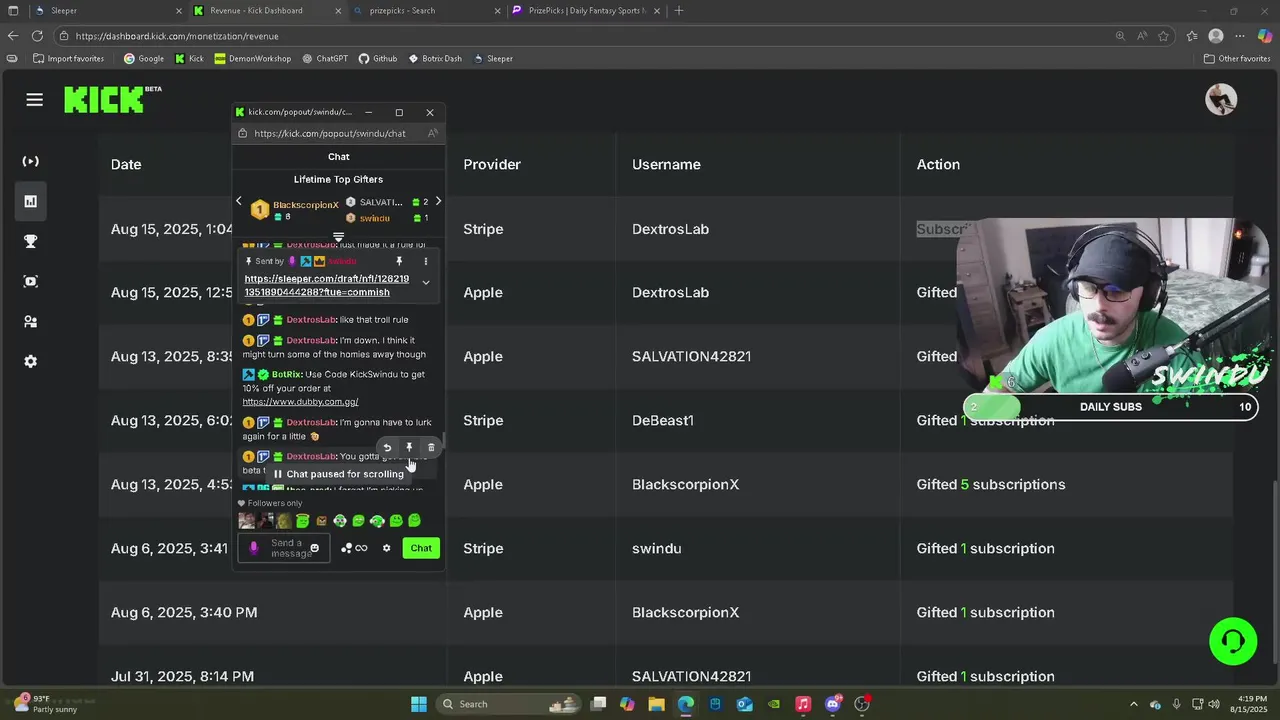
Task: Open the weather widget on taskbar
Action: pyautogui.click(x=46, y=704)
